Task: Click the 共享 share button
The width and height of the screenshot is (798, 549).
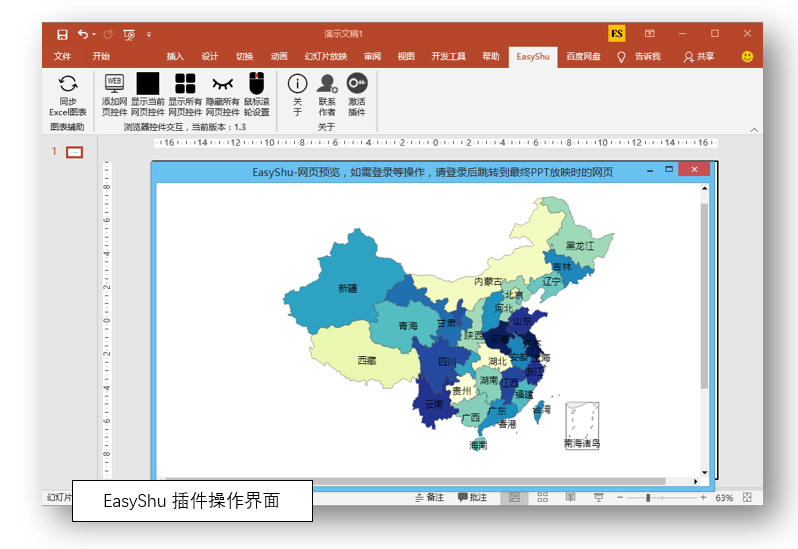Action: 699,56
